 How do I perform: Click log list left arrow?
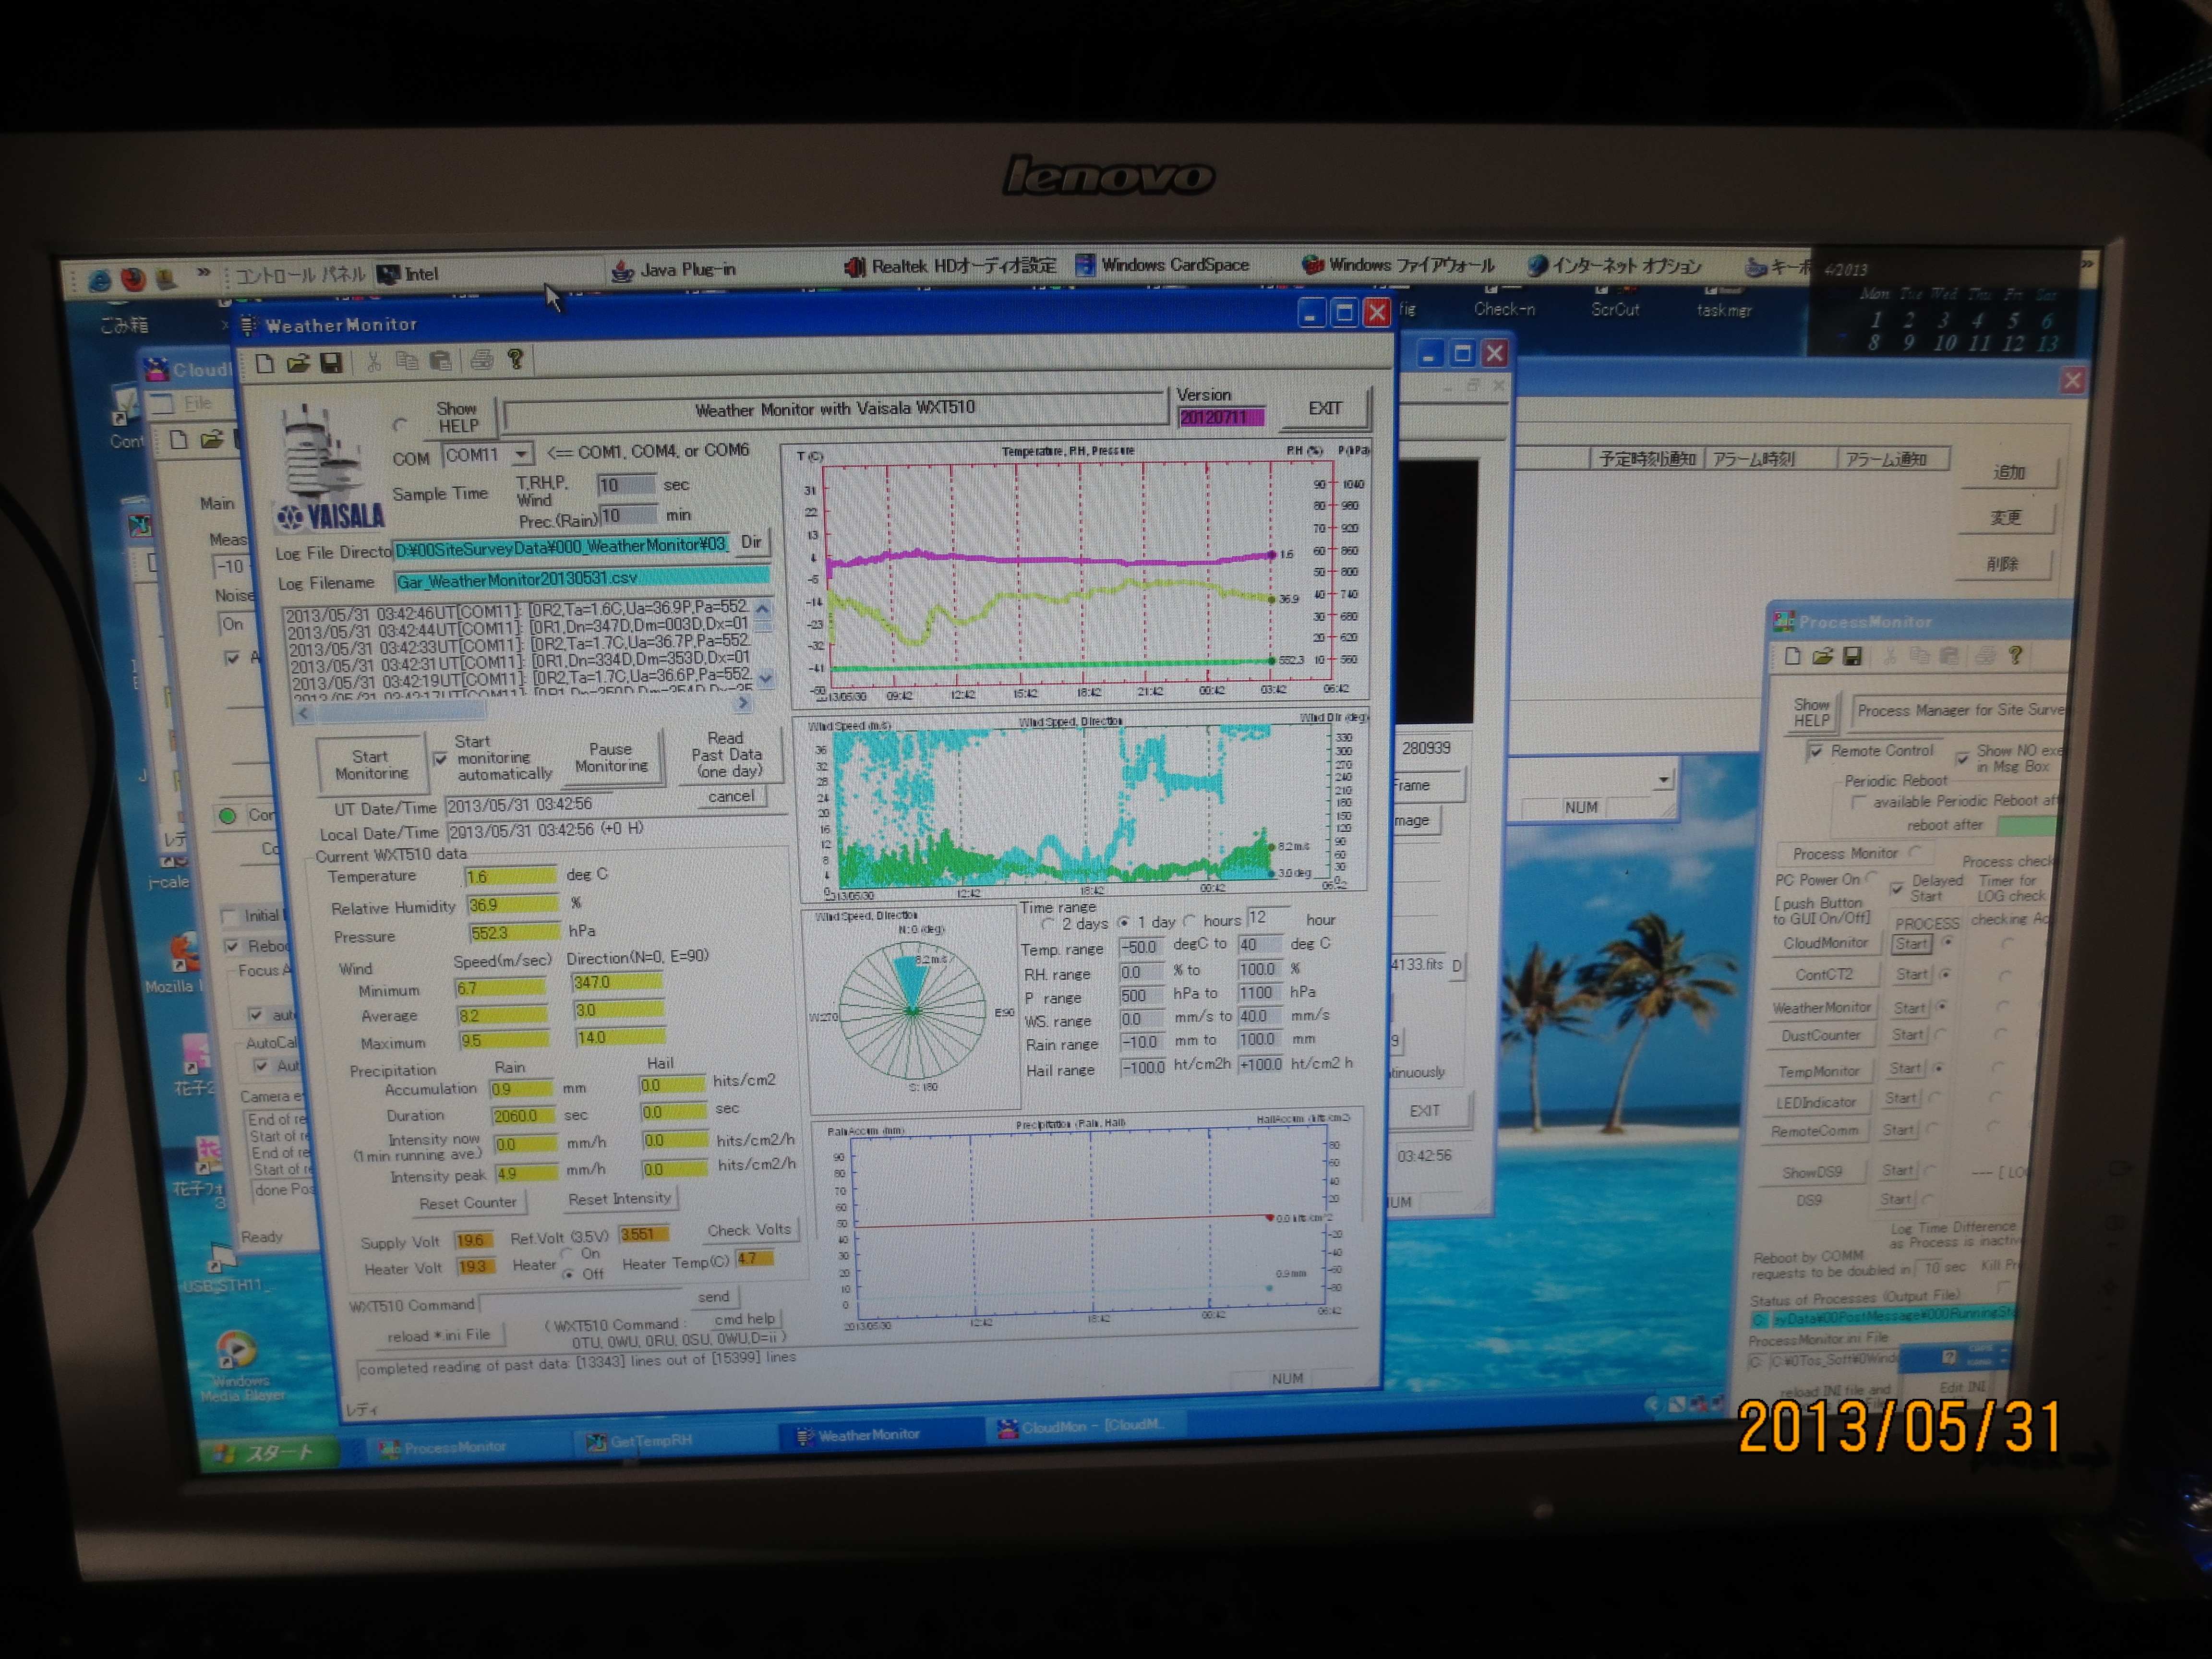[304, 713]
